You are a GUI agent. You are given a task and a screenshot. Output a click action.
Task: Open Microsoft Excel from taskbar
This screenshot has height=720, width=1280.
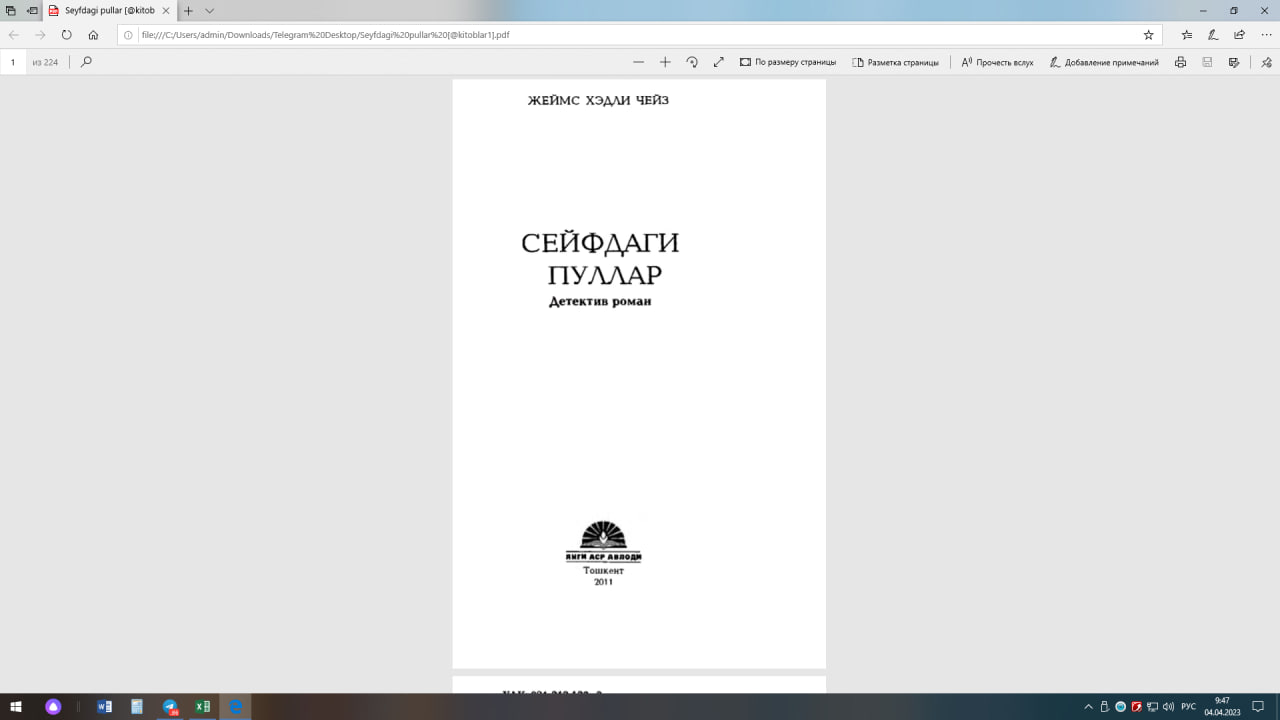[x=202, y=706]
